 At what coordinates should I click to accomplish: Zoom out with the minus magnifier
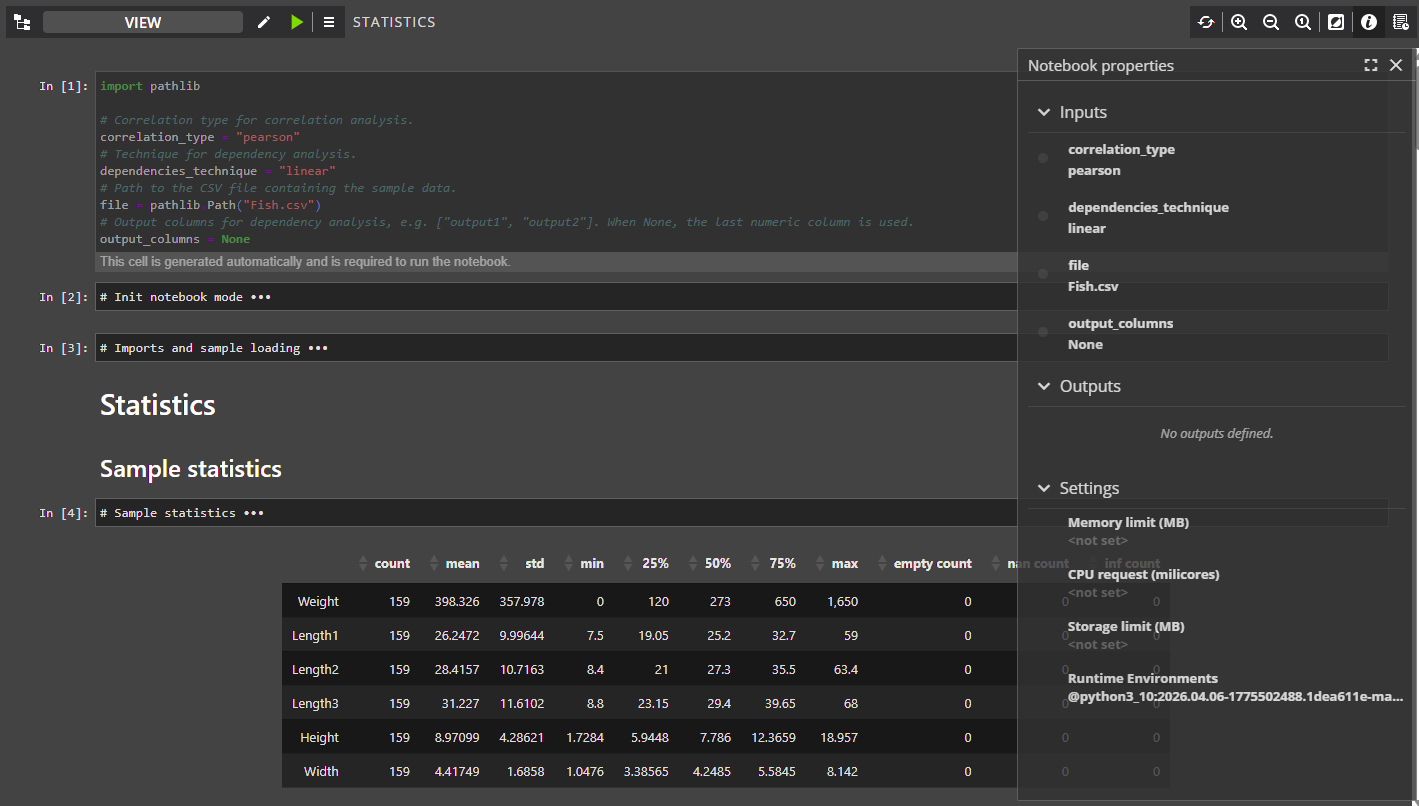pyautogui.click(x=1271, y=22)
